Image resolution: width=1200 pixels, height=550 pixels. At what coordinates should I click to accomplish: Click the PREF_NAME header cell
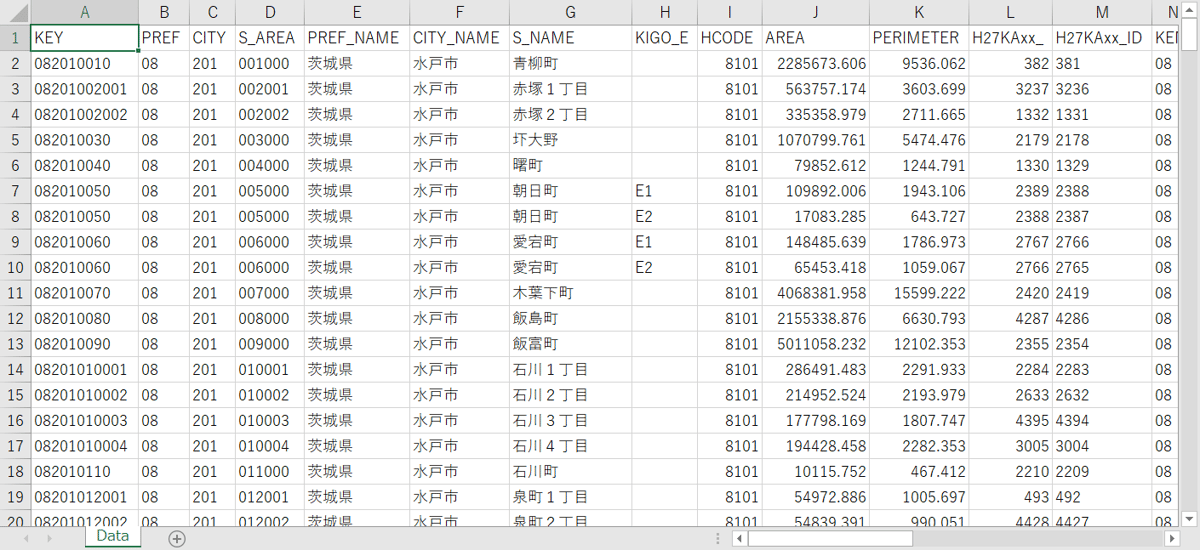coord(356,38)
